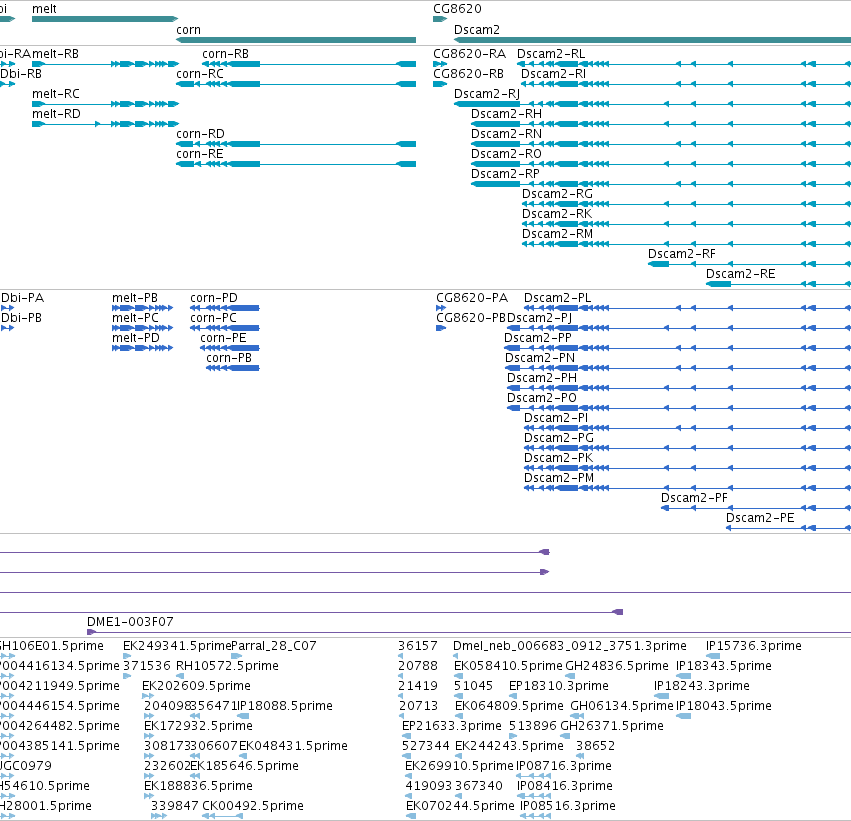Select protein corn-PC

(225, 328)
